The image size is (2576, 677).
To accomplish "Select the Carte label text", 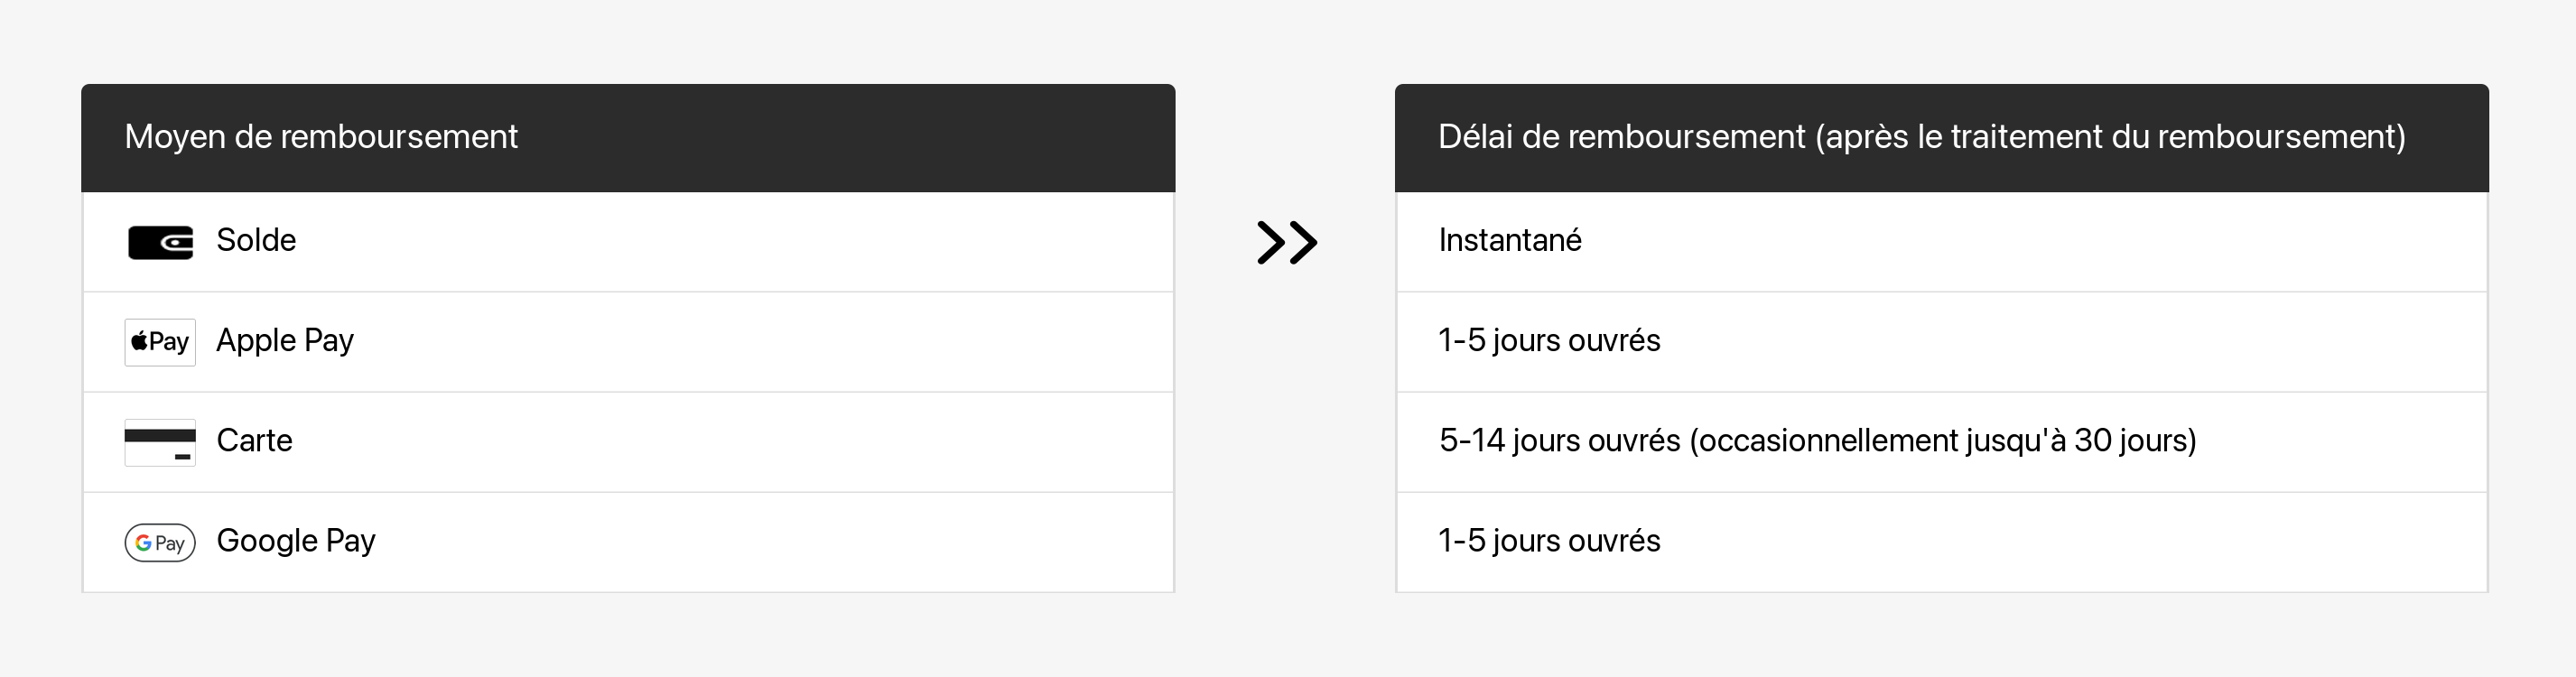I will (x=254, y=440).
